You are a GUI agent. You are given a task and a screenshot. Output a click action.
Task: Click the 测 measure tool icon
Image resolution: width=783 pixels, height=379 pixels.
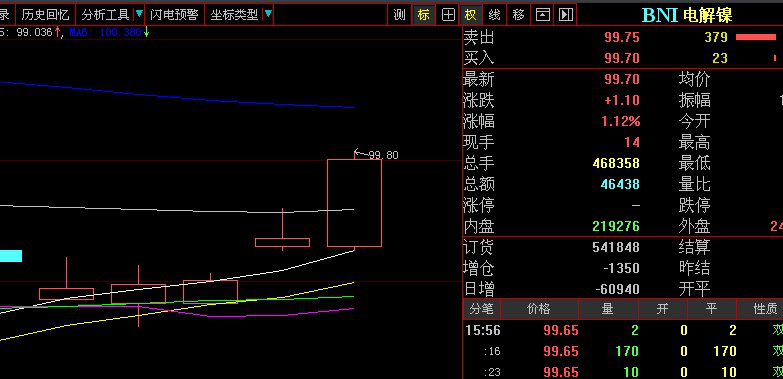click(399, 14)
